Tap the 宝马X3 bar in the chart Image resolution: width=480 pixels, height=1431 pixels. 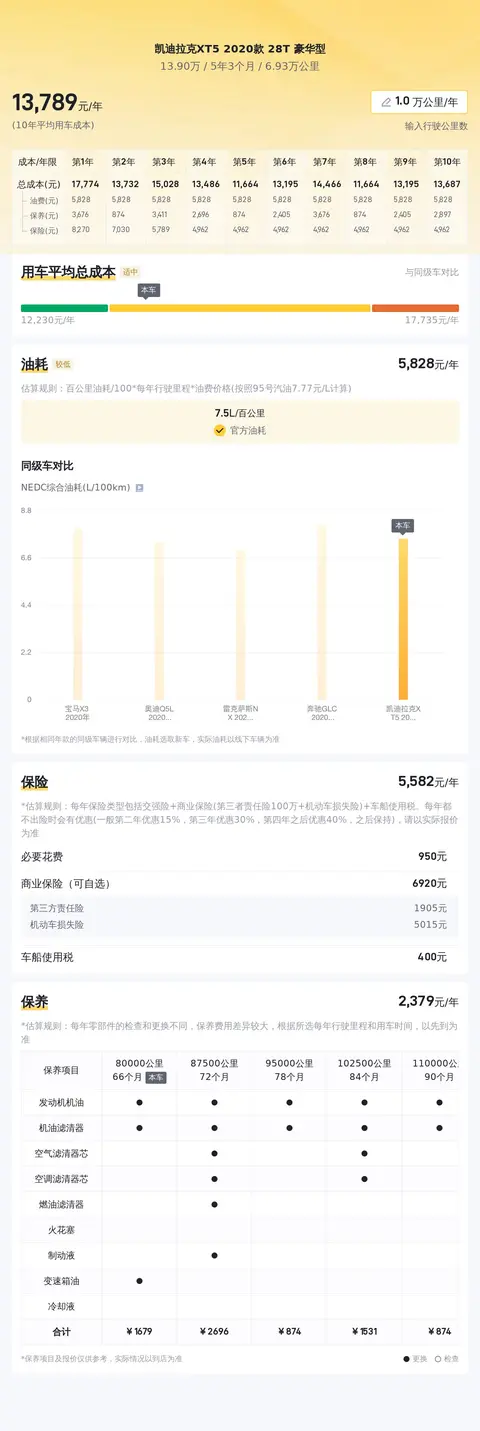(x=77, y=614)
